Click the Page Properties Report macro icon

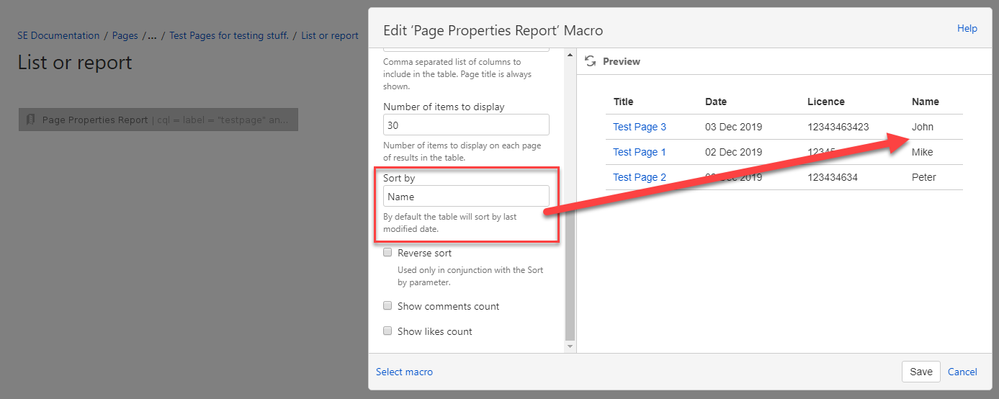[31, 119]
